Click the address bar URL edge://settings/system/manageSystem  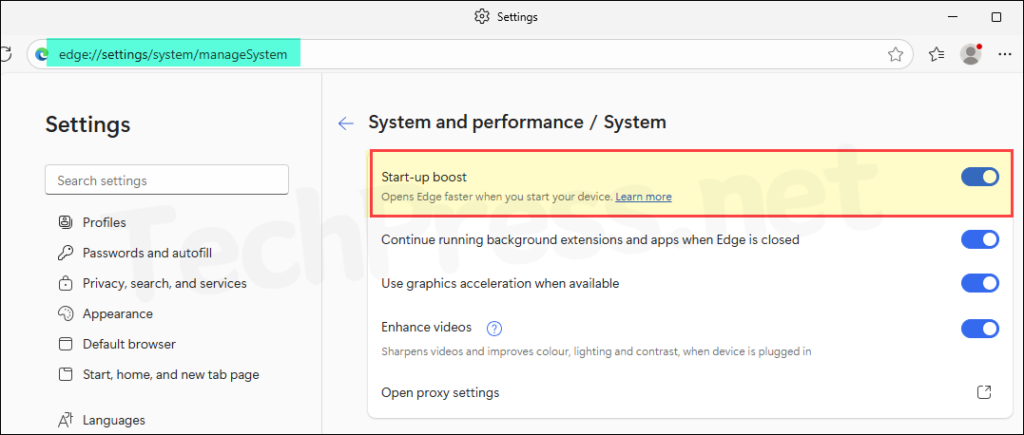(173, 55)
